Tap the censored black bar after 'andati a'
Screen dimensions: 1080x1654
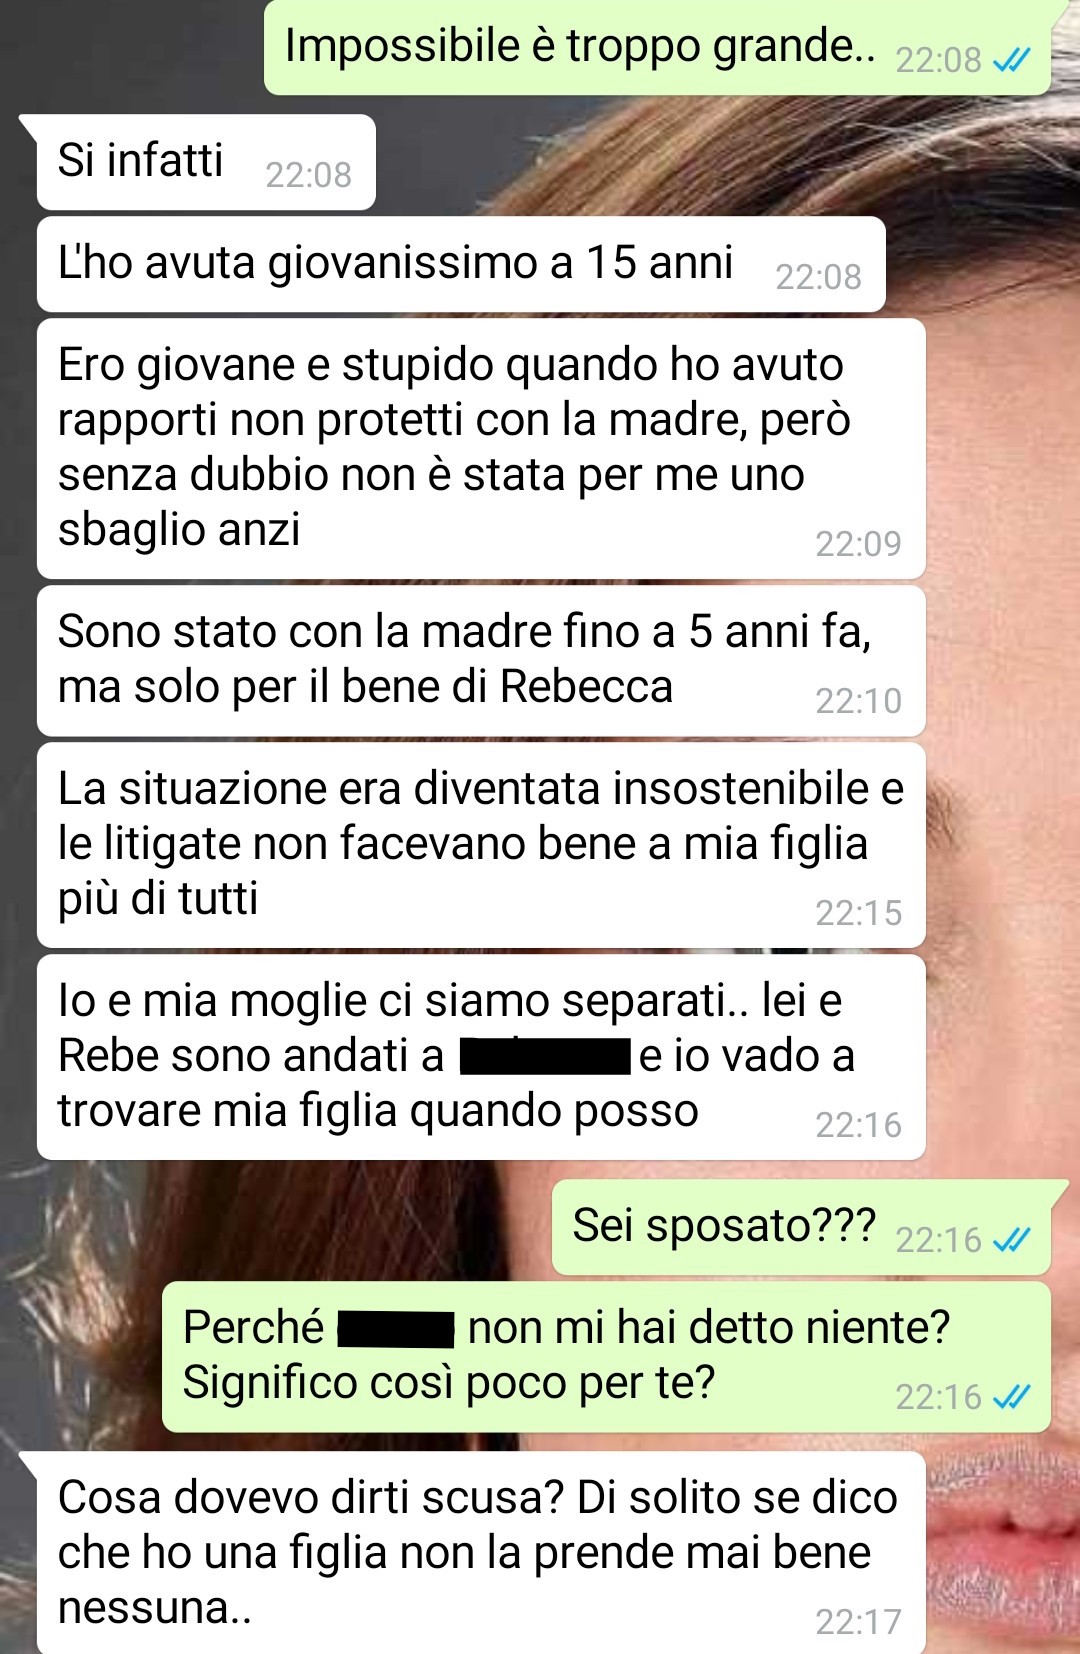click(x=545, y=1056)
